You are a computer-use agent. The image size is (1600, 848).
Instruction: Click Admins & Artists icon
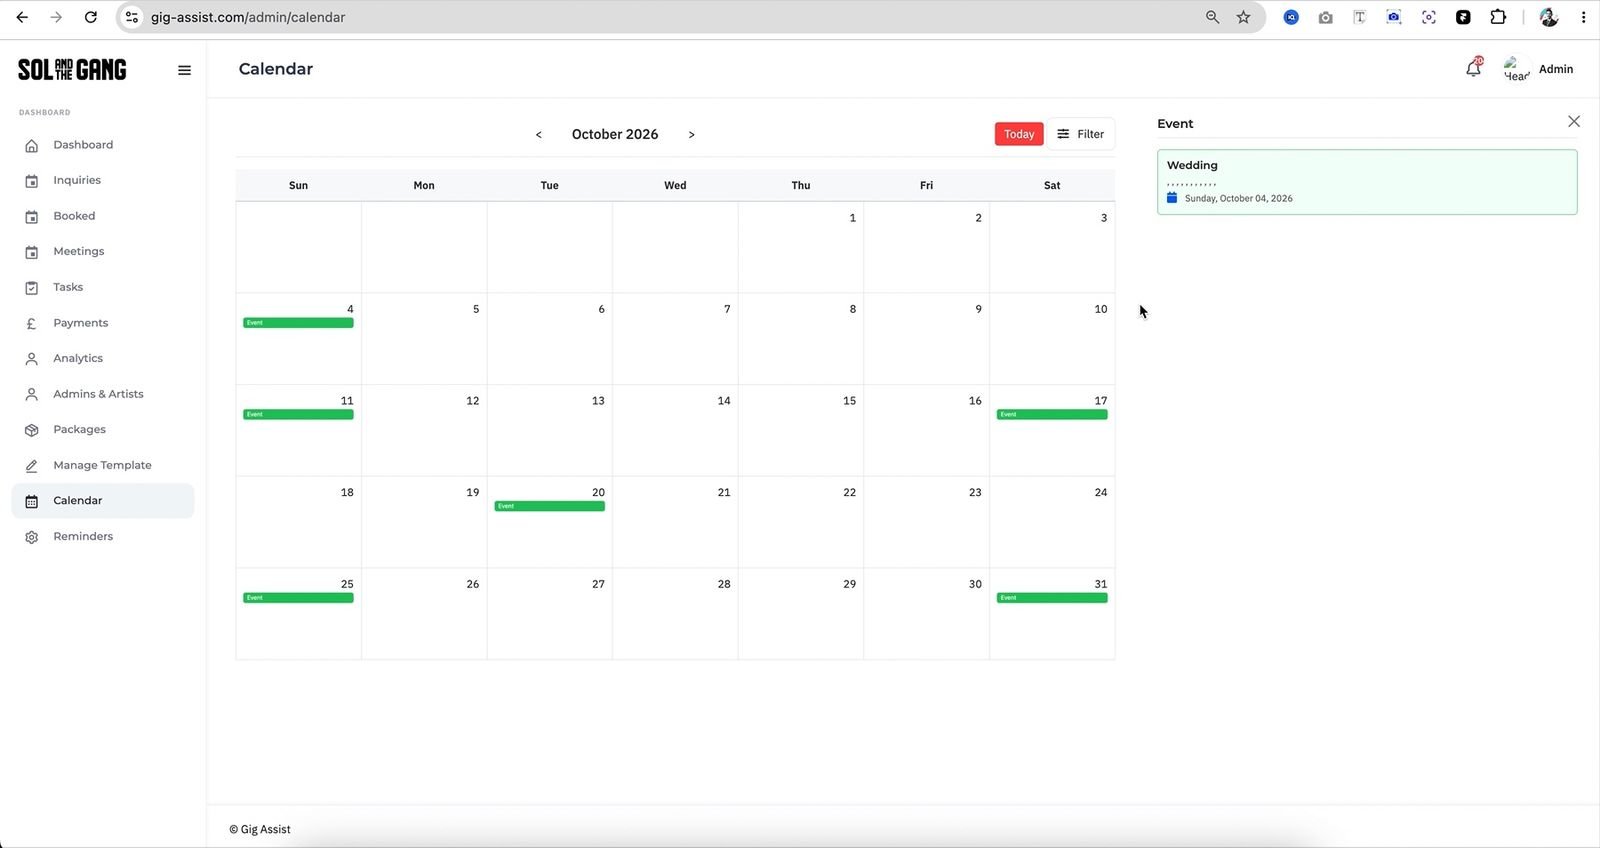point(32,394)
